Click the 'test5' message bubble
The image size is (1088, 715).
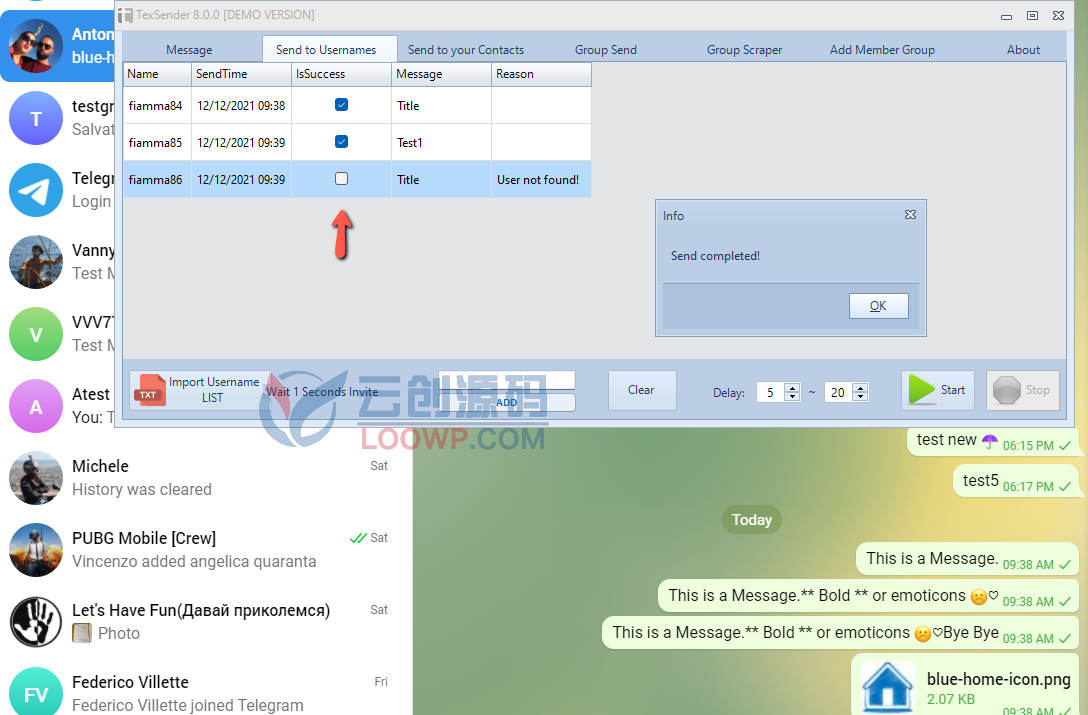pyautogui.click(x=1016, y=481)
